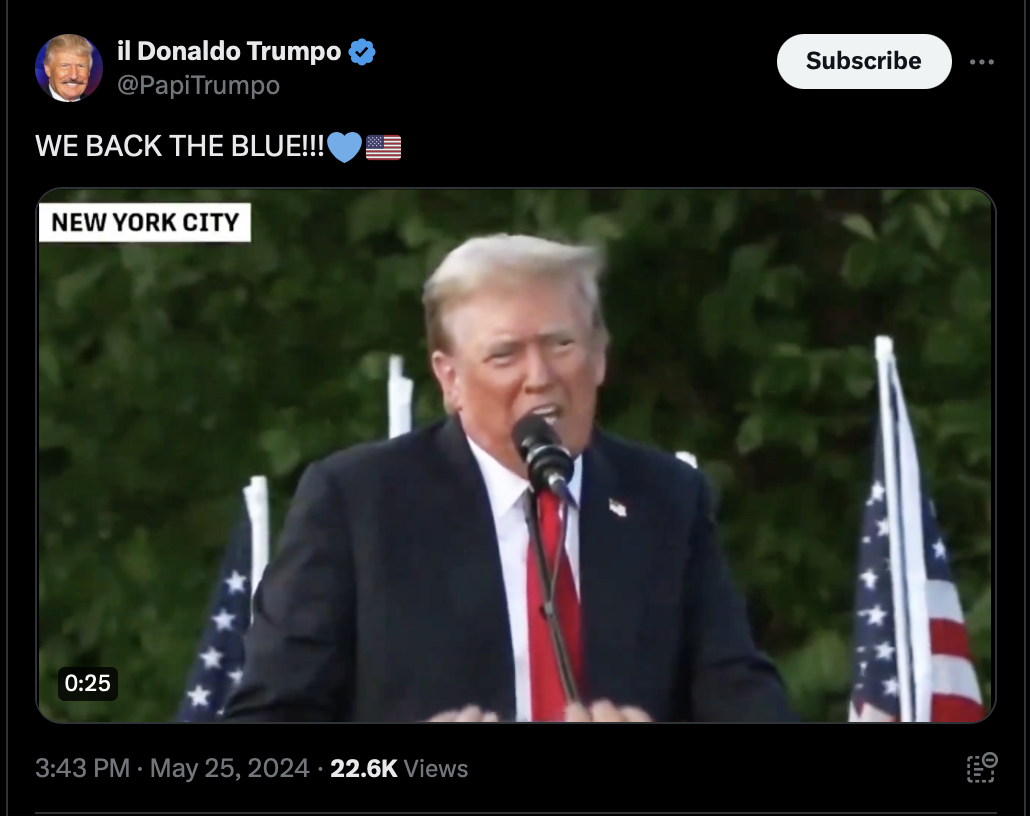Click the microphone shown in the video
Viewport: 1030px width, 816px height.
(543, 453)
